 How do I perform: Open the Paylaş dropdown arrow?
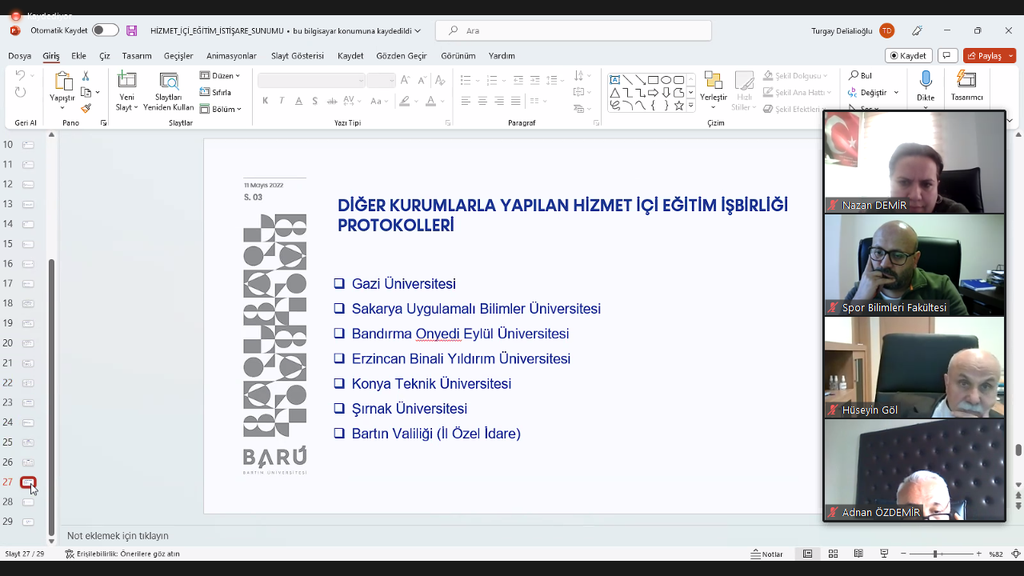(x=1011, y=56)
